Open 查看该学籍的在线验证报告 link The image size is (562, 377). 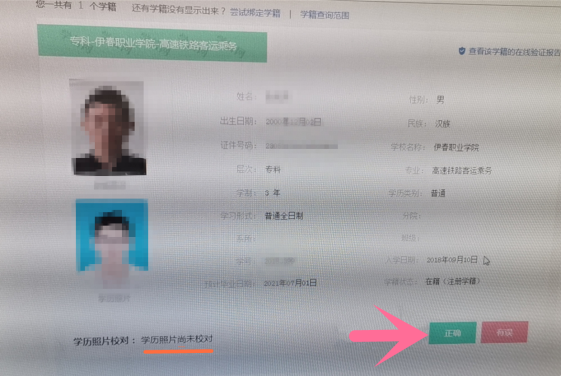pos(514,52)
